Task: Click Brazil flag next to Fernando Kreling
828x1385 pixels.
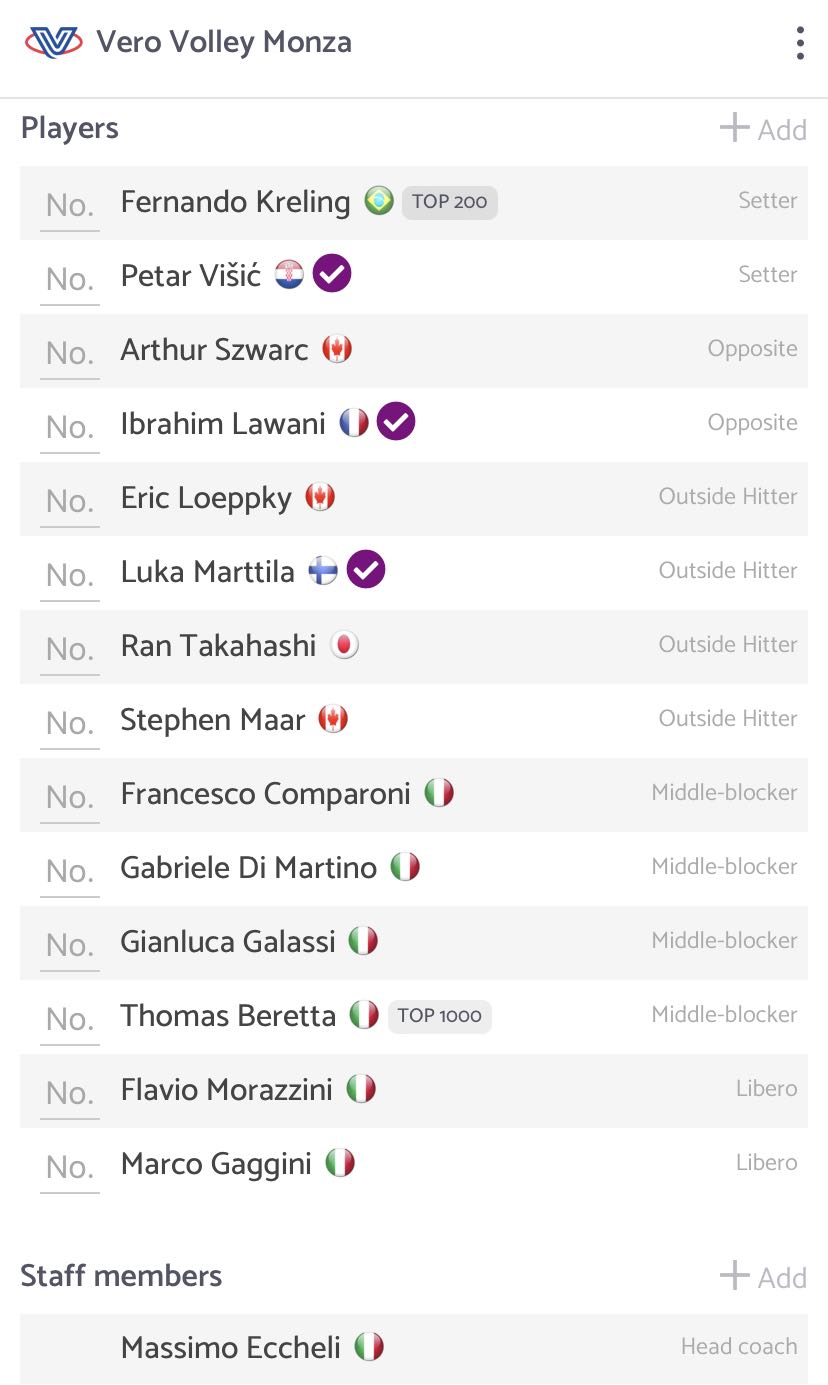Action: pos(379,201)
